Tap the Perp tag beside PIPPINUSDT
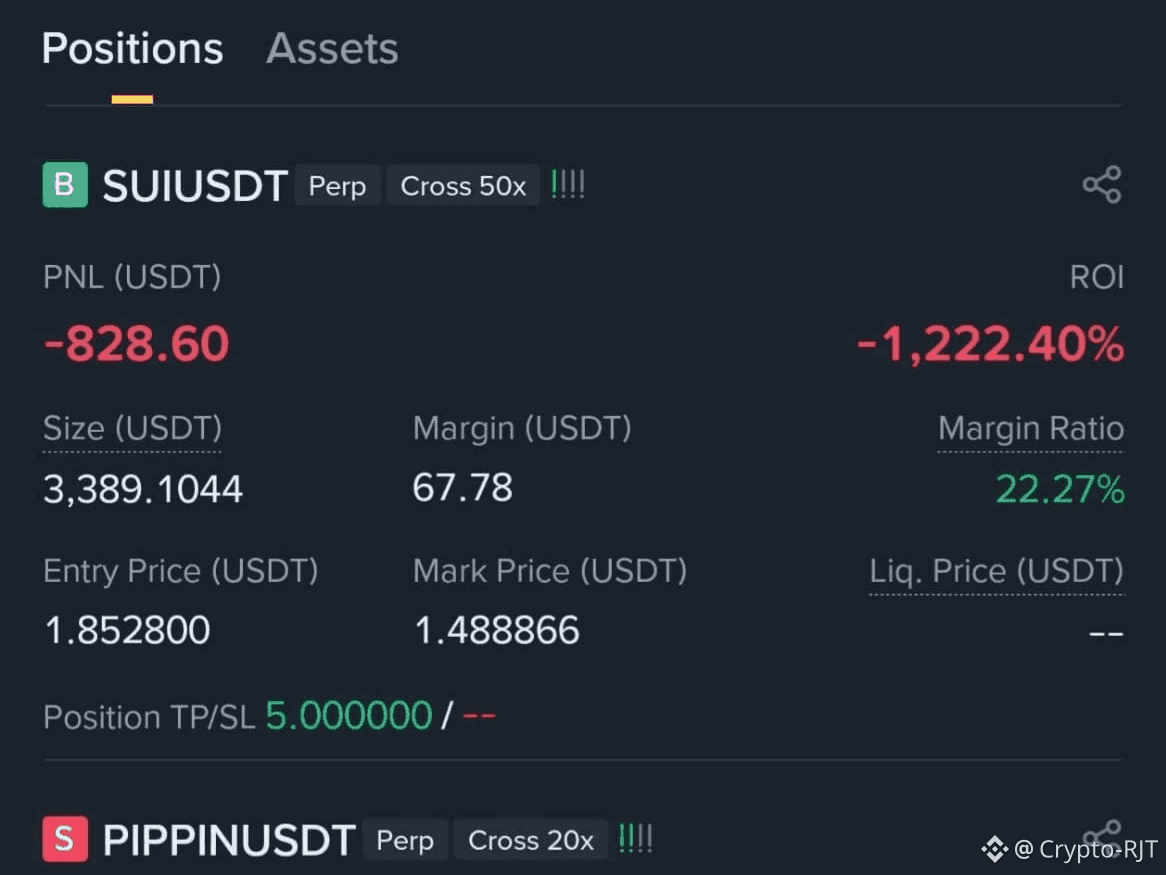1166x875 pixels. (405, 840)
